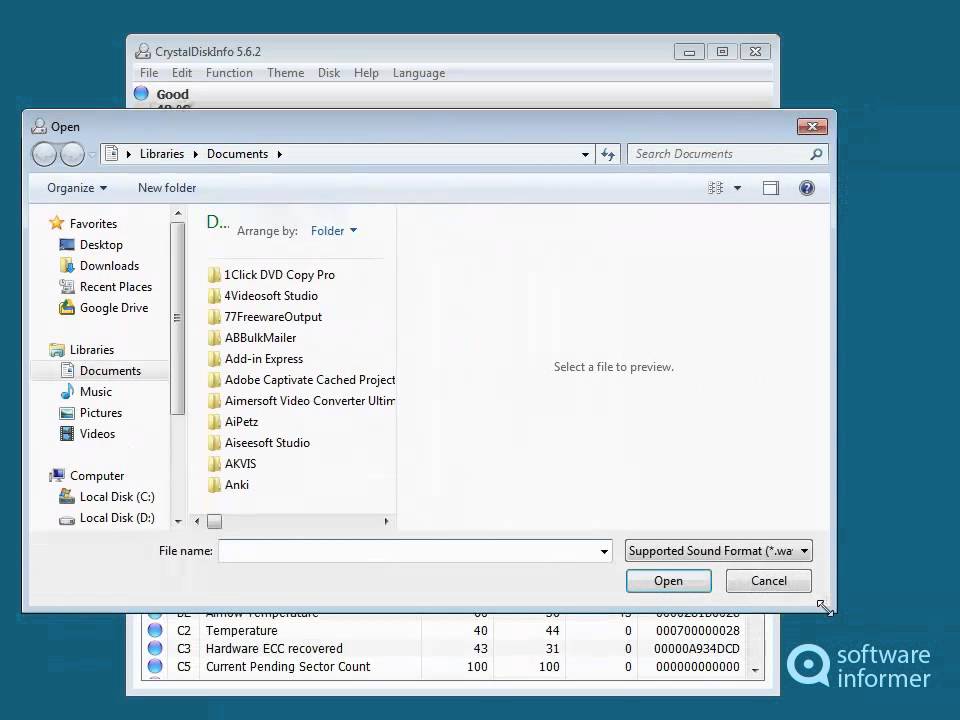The width and height of the screenshot is (960, 720).
Task: Click the change view icon
Action: coord(715,188)
